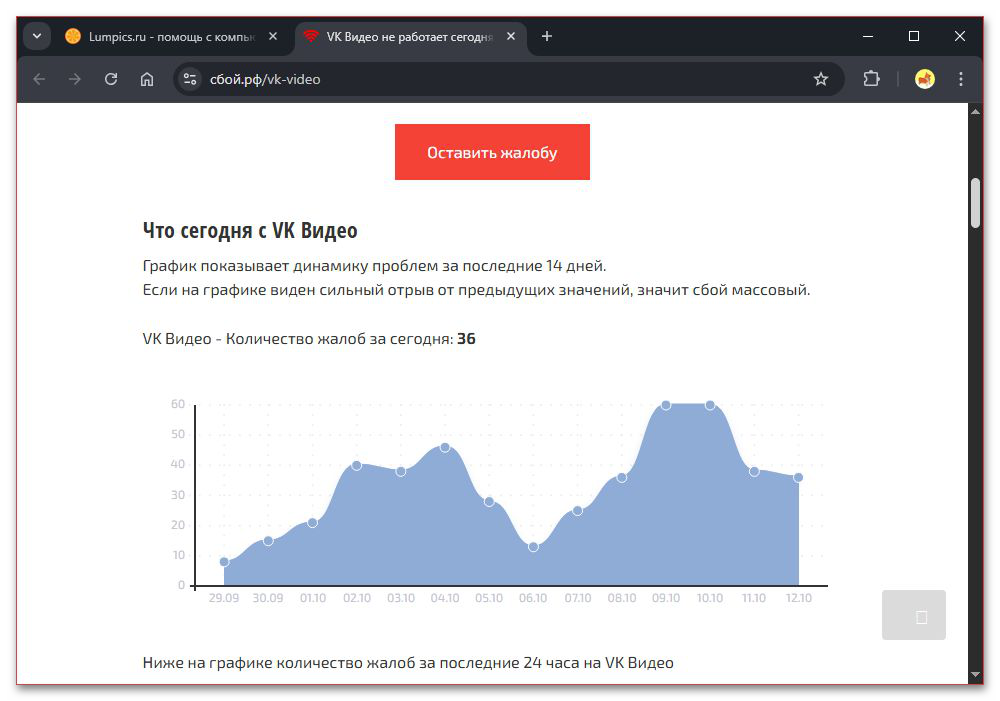Image resolution: width=1000 pixels, height=701 pixels.
Task: Click the 09.10 date axis label
Action: coord(666,598)
